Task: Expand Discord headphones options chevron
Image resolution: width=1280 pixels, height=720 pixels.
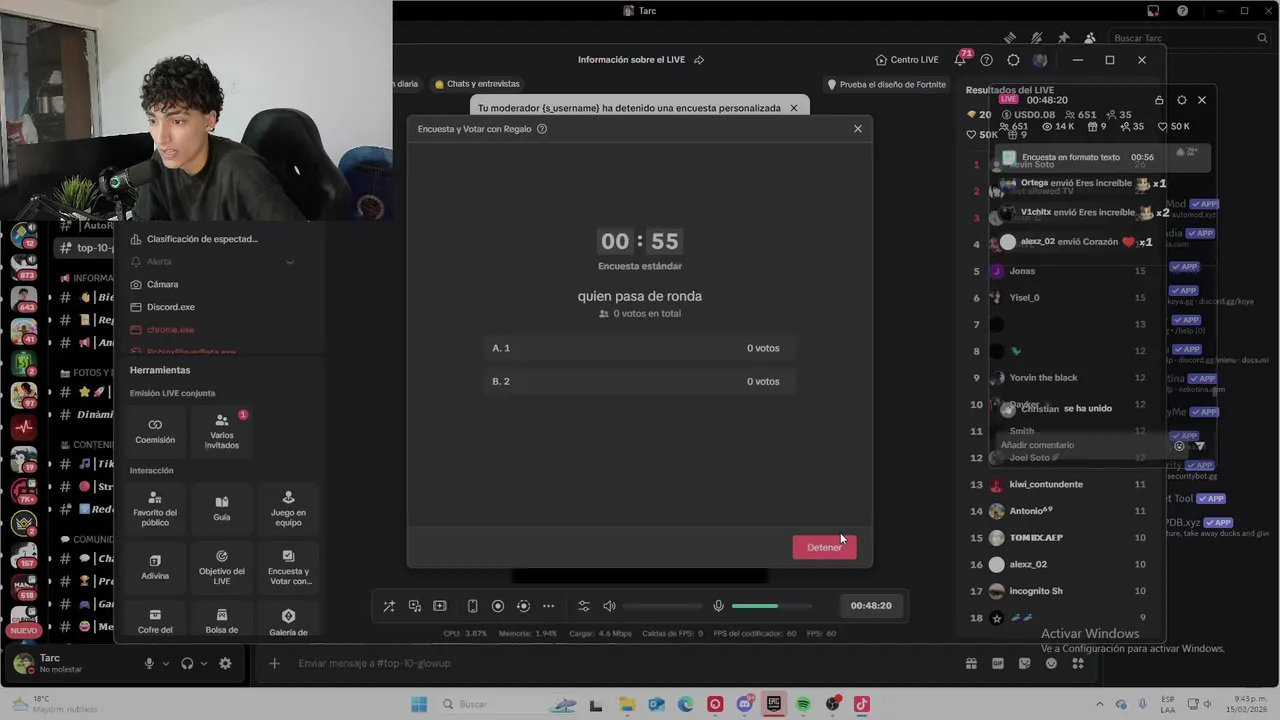Action: [x=204, y=663]
